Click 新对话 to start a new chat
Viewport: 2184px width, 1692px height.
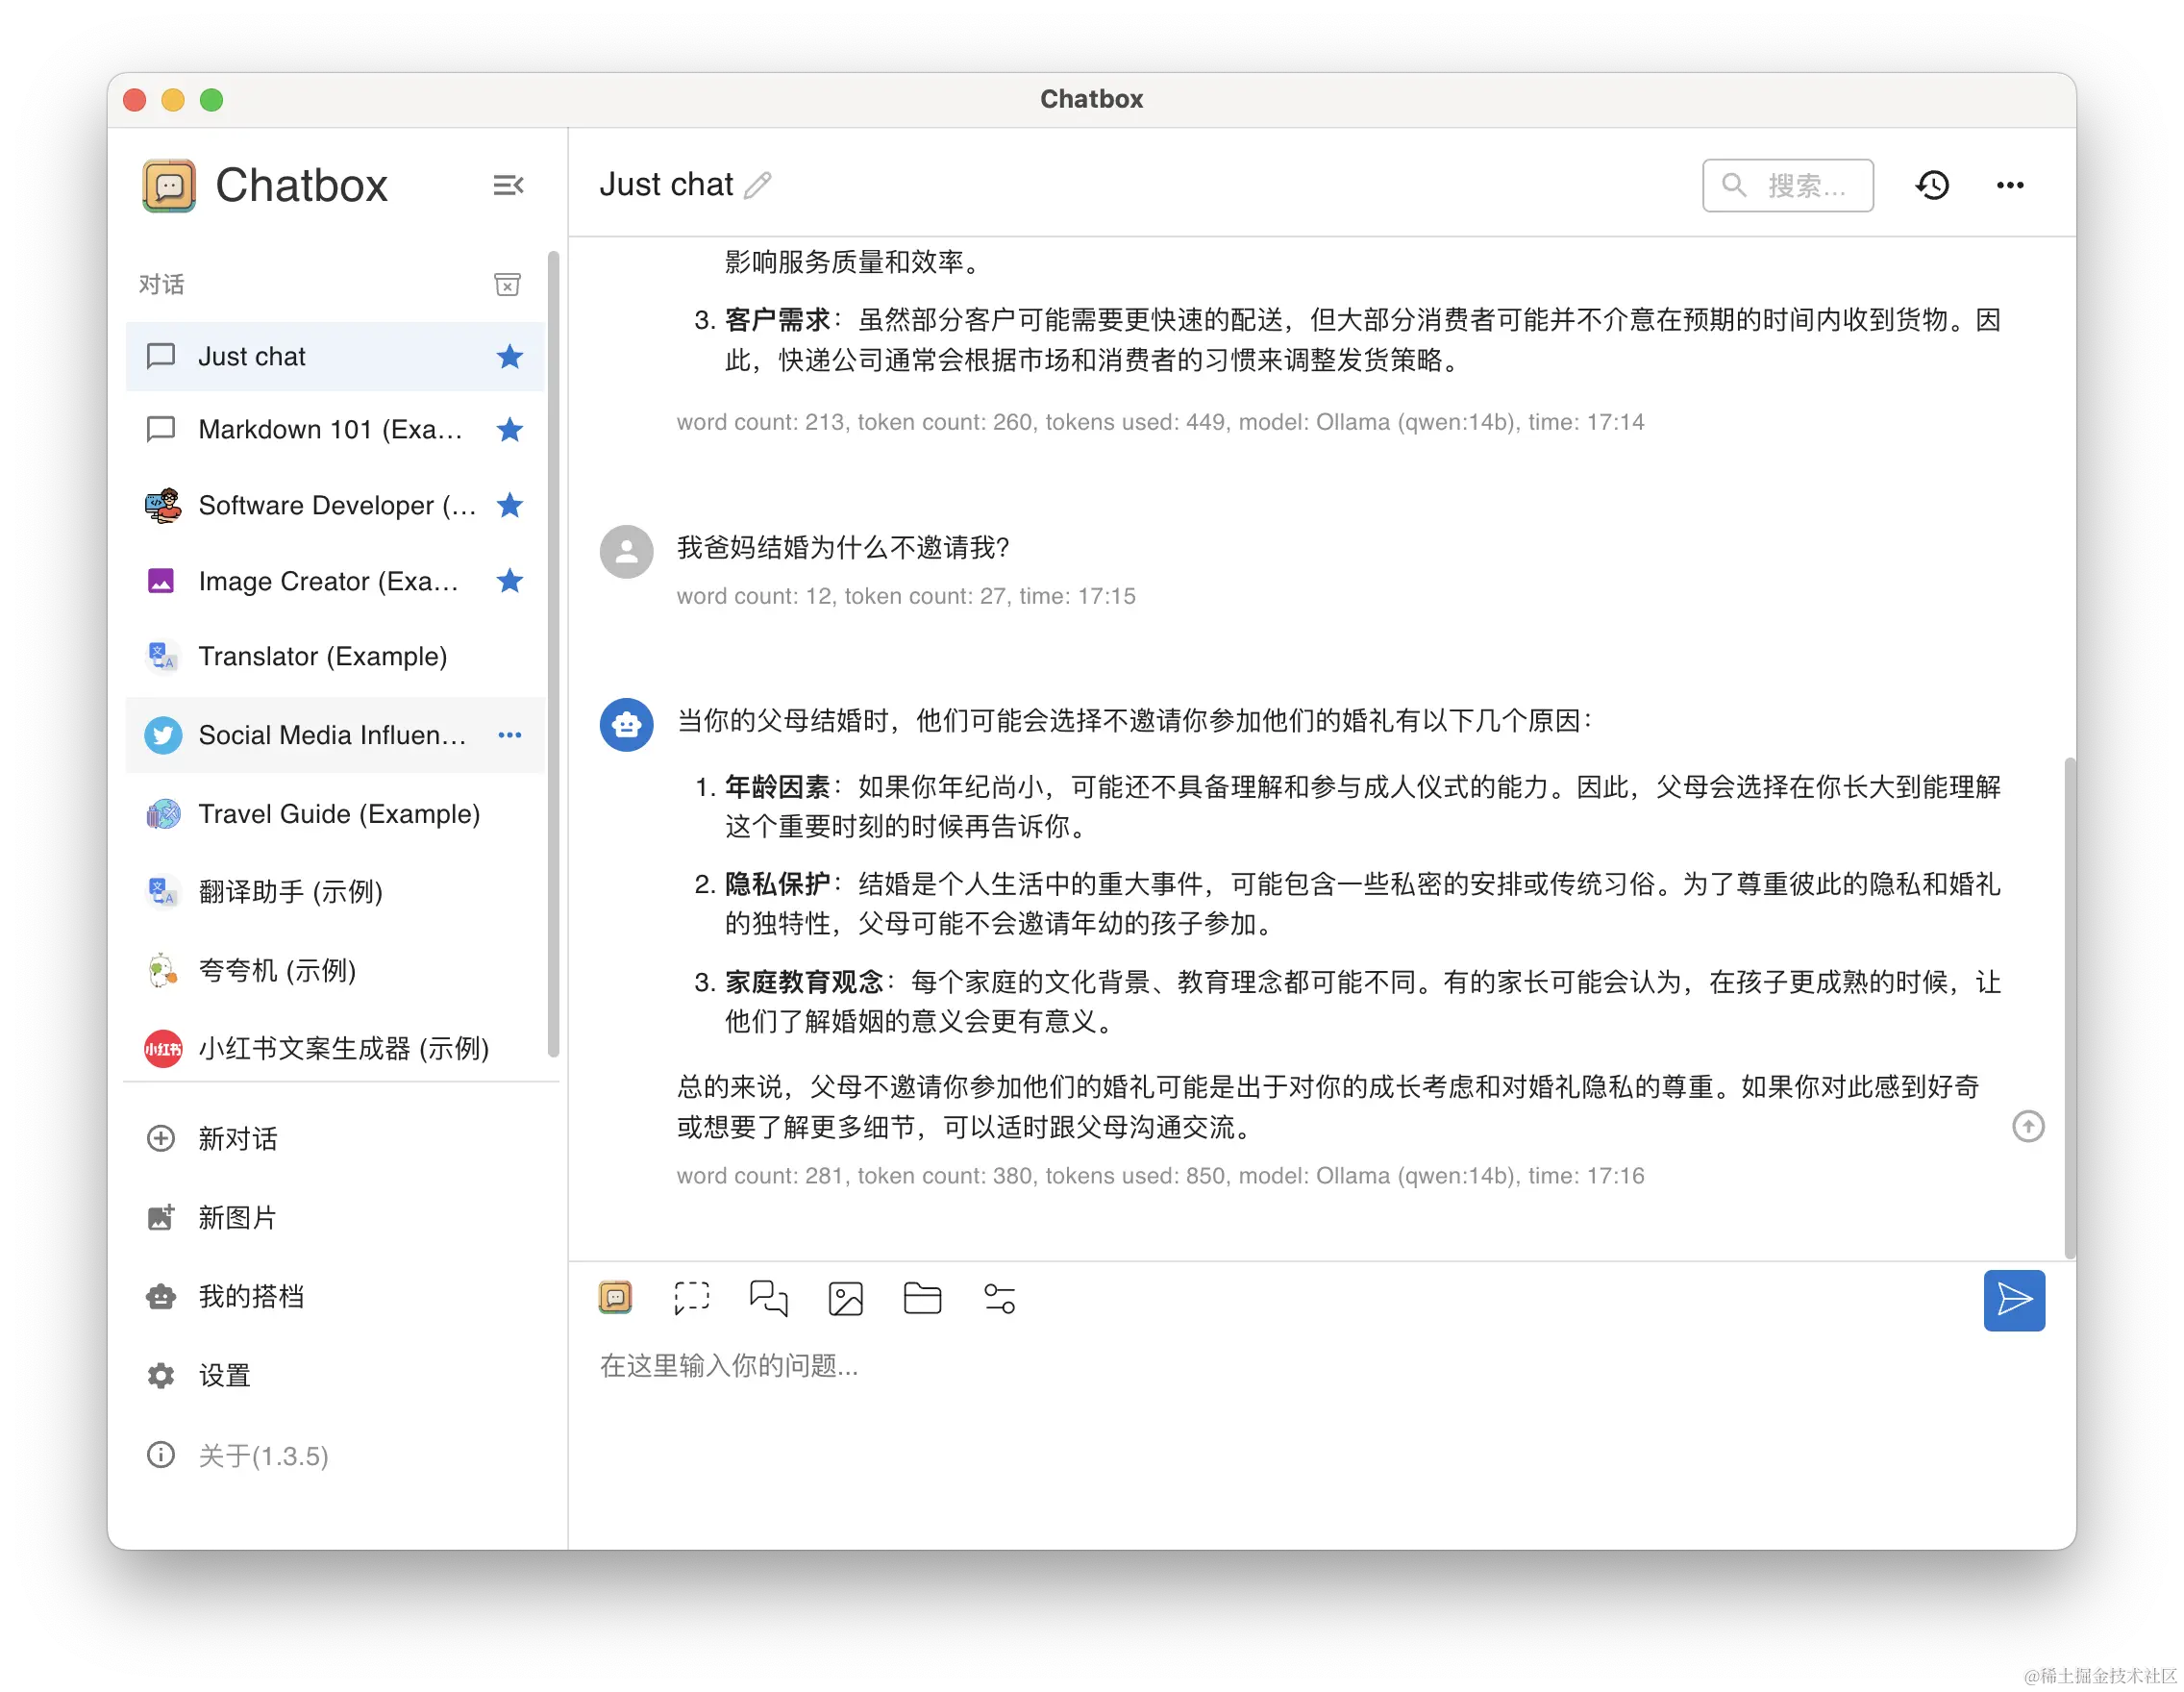[237, 1138]
